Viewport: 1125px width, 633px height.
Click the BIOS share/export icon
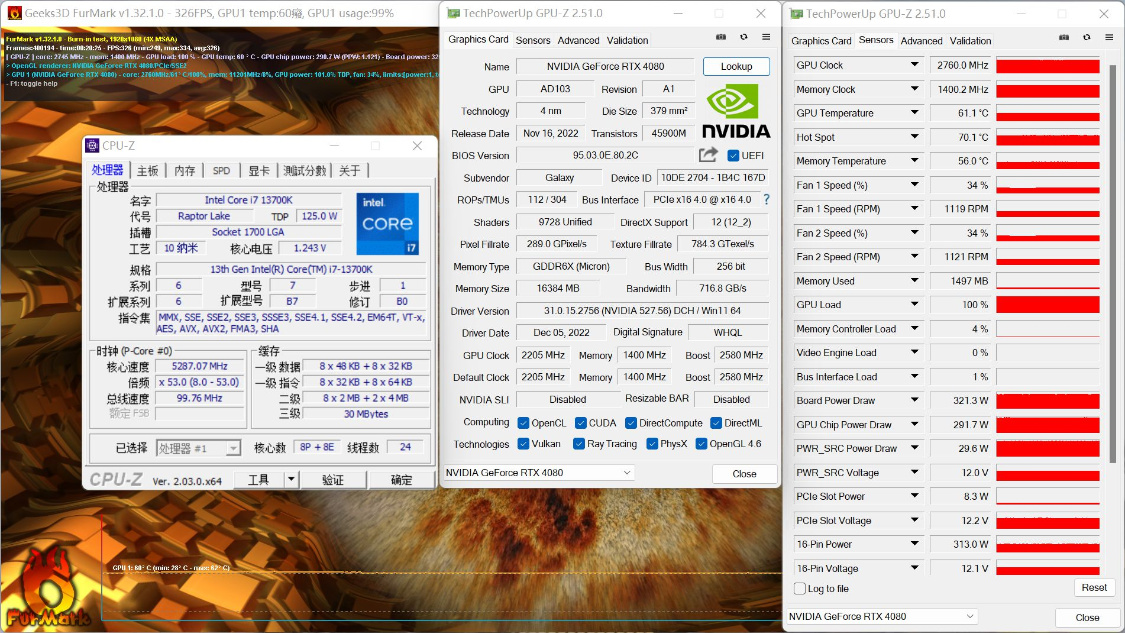708,154
